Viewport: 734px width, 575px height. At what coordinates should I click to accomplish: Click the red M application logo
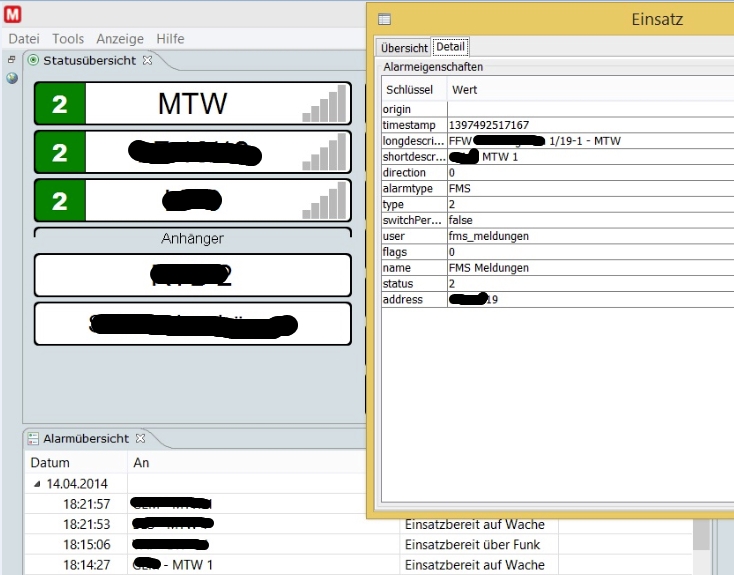[13, 15]
